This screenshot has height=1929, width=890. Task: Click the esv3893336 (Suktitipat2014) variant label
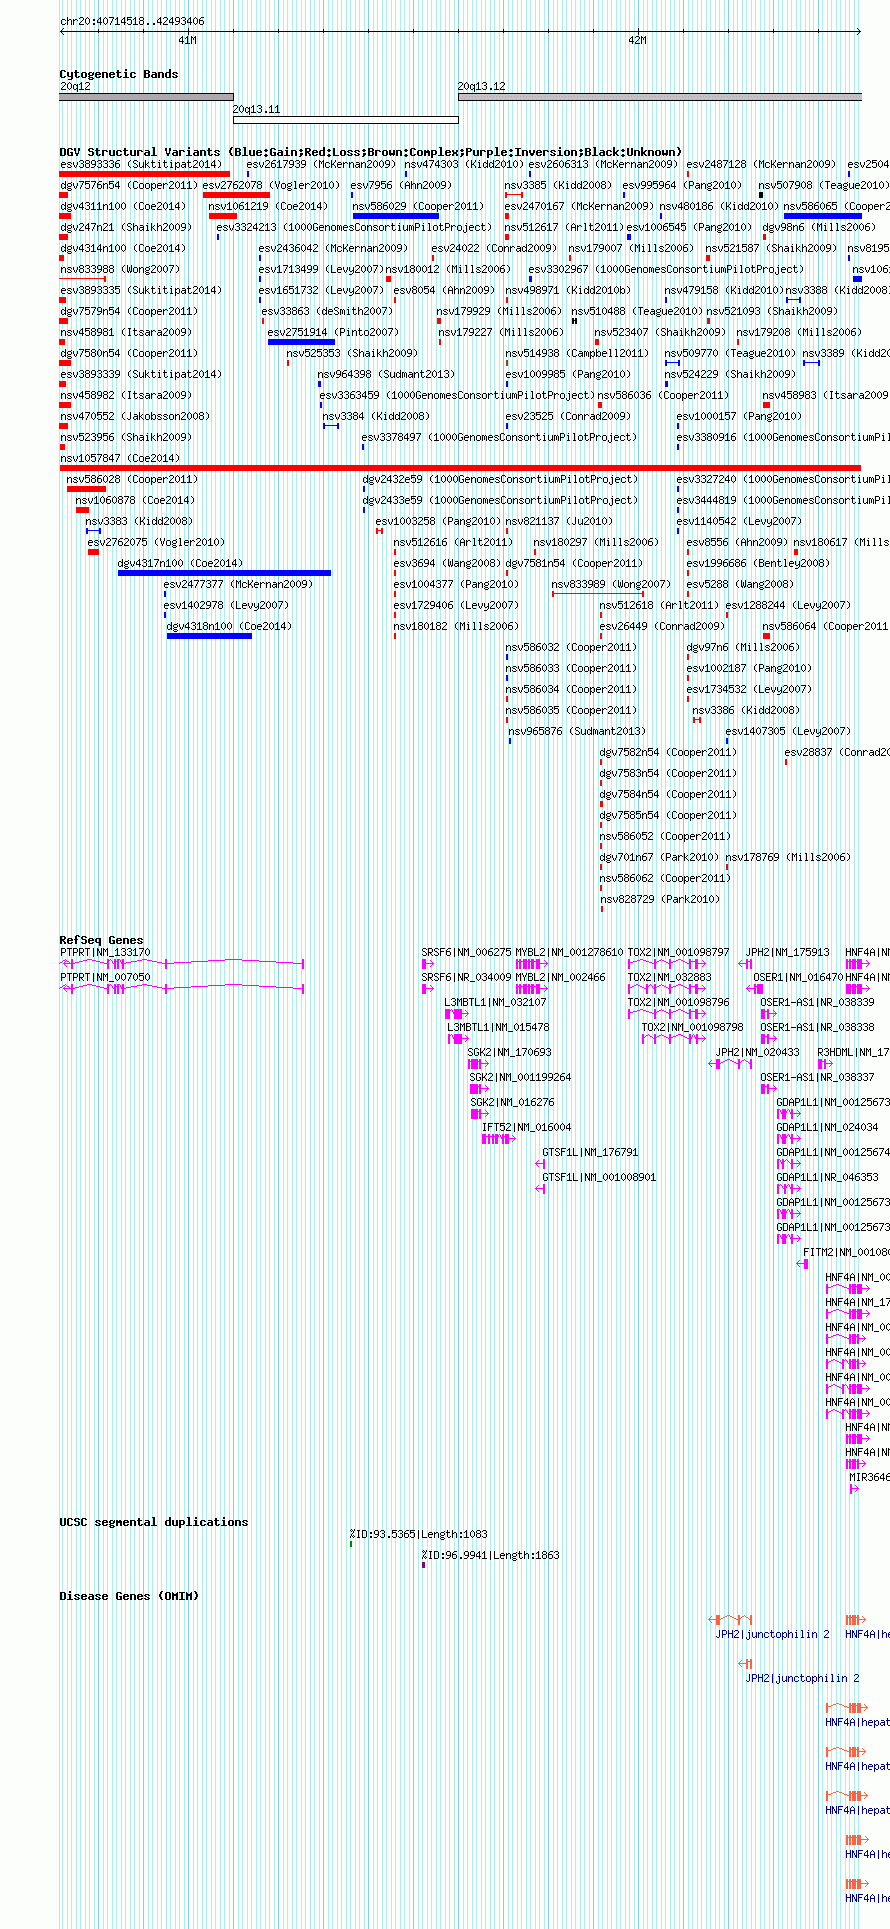coord(141,164)
